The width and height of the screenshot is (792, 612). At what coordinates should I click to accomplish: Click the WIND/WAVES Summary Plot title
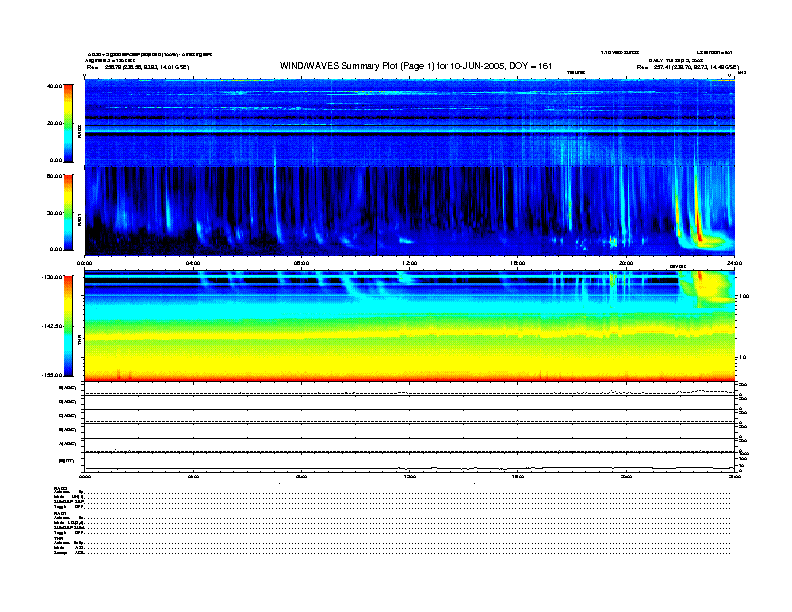pos(416,66)
